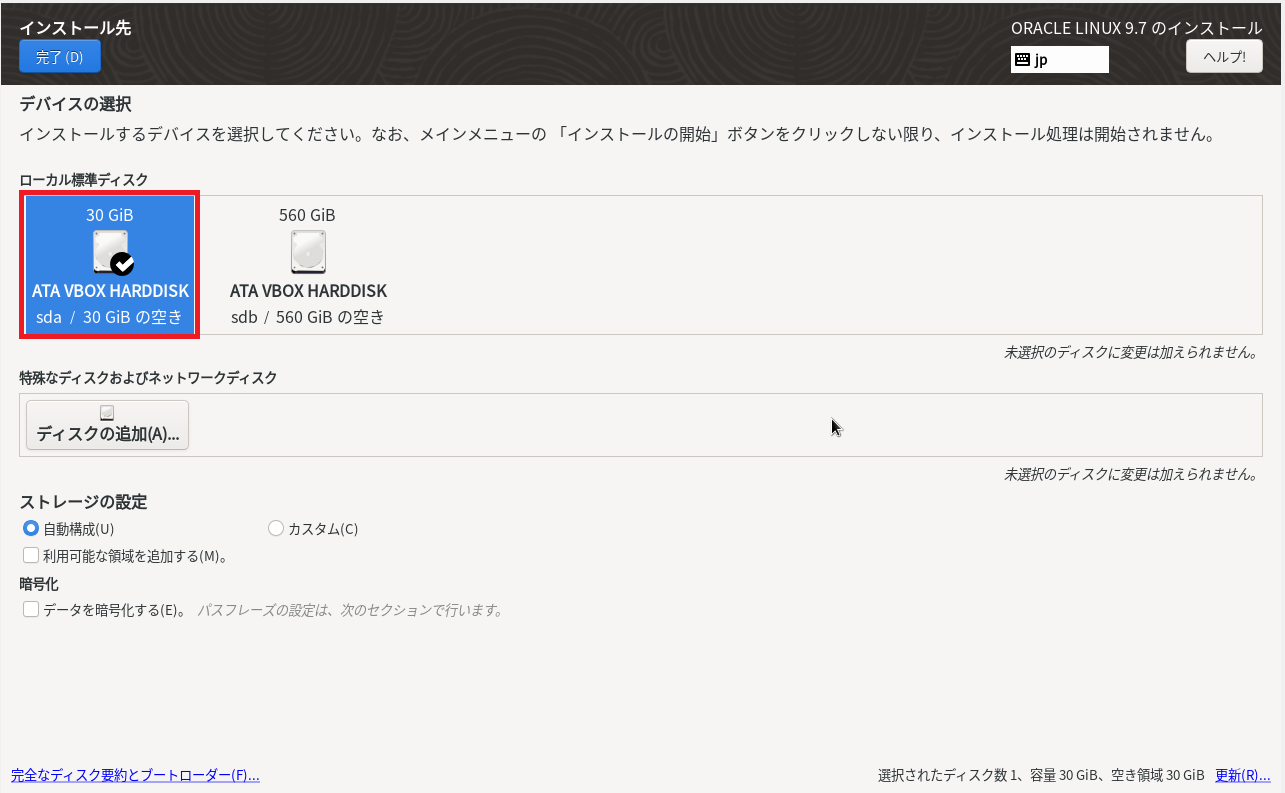Click the ATA VBOX HARDDISK name for sdb
The image size is (1285, 793).
pos(308,291)
